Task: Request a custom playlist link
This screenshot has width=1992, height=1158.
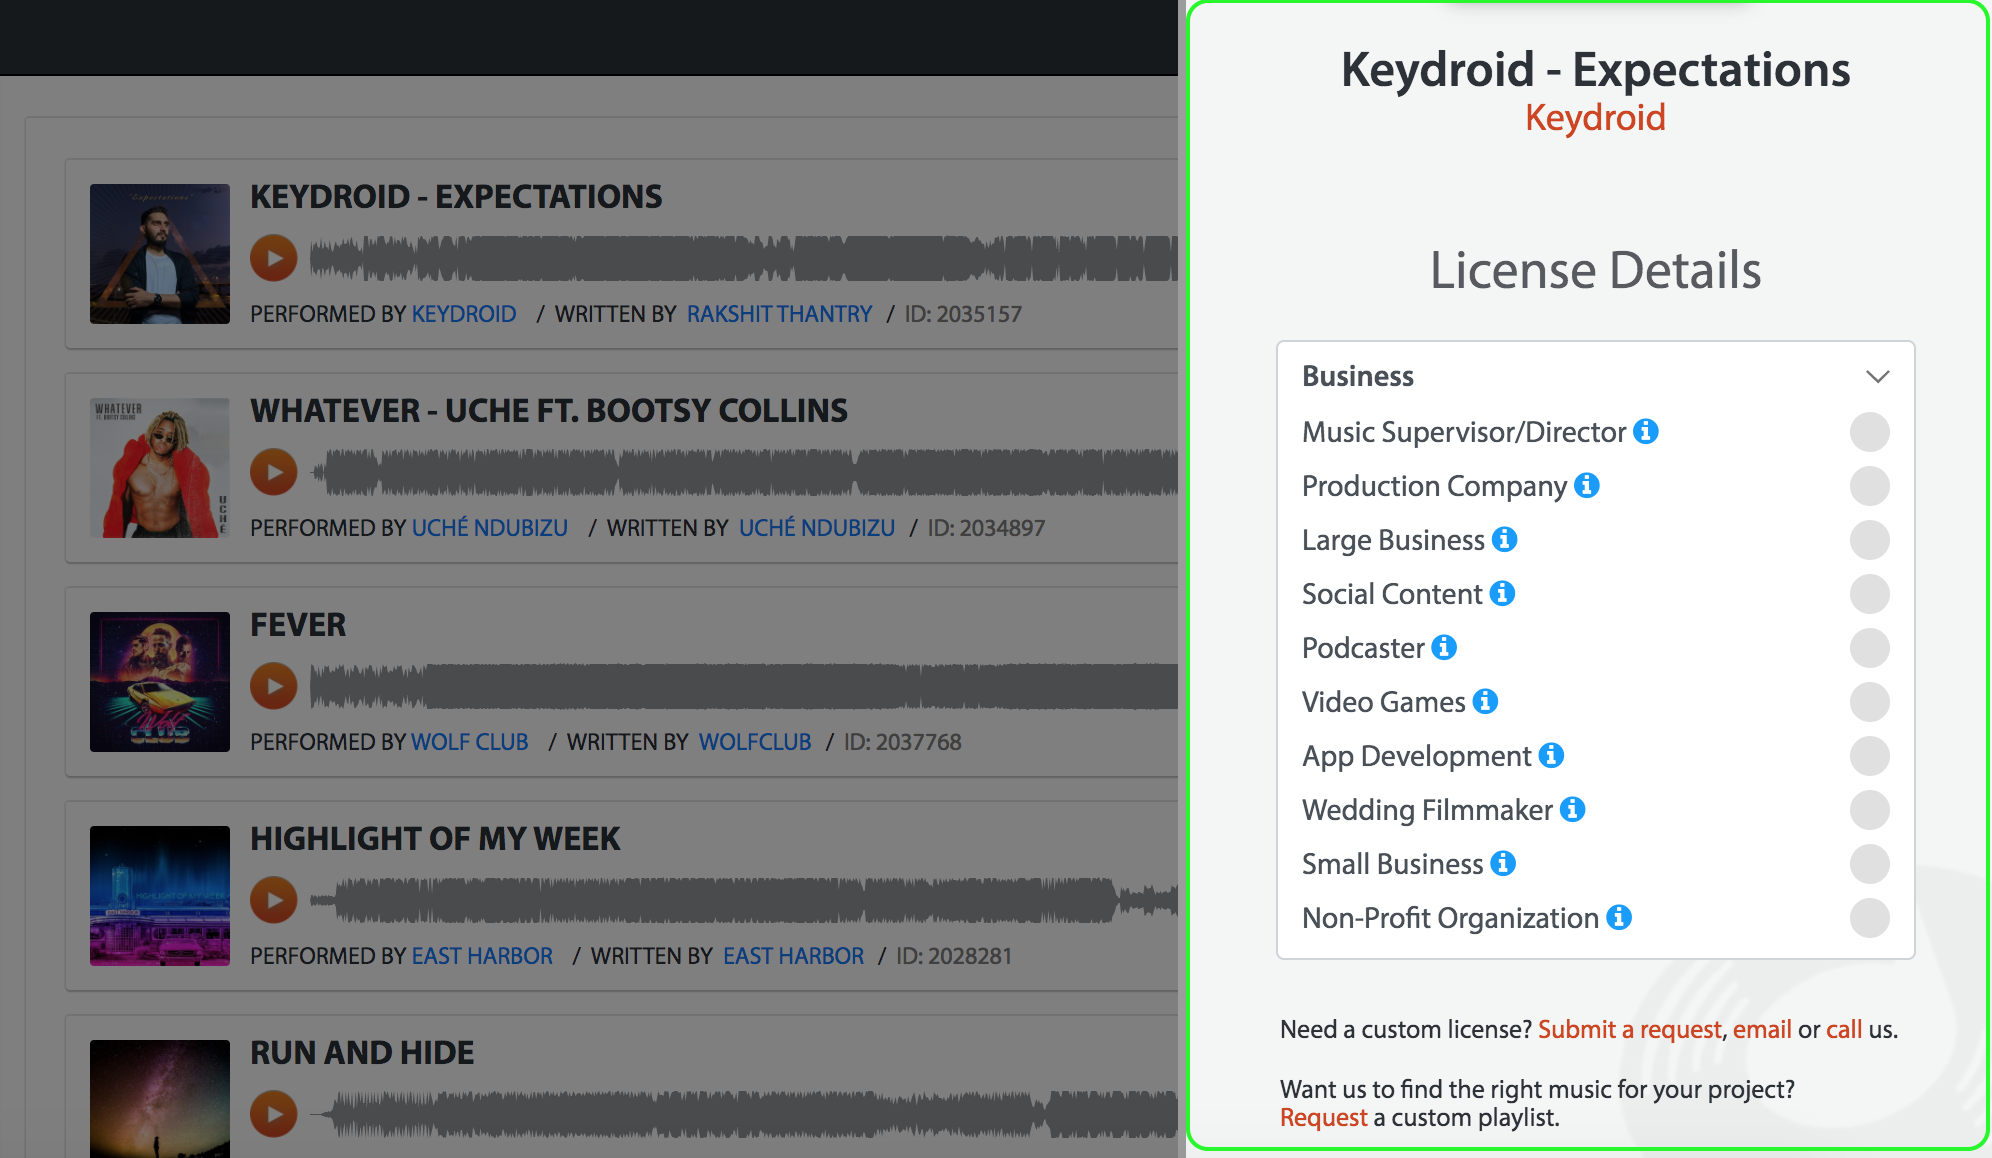Action: (x=1323, y=1118)
